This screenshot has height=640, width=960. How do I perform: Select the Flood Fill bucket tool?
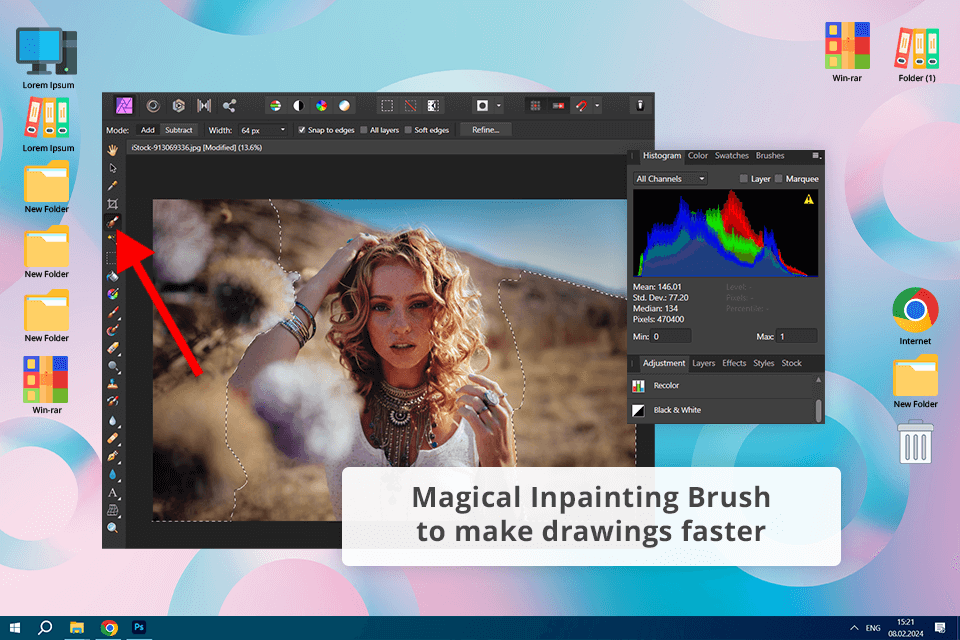pyautogui.click(x=113, y=276)
